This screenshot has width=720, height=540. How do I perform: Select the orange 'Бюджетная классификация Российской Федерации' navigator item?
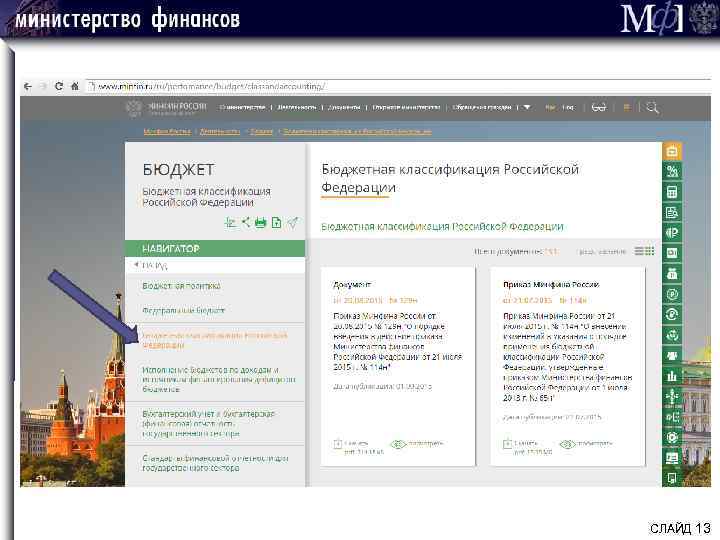(214, 340)
